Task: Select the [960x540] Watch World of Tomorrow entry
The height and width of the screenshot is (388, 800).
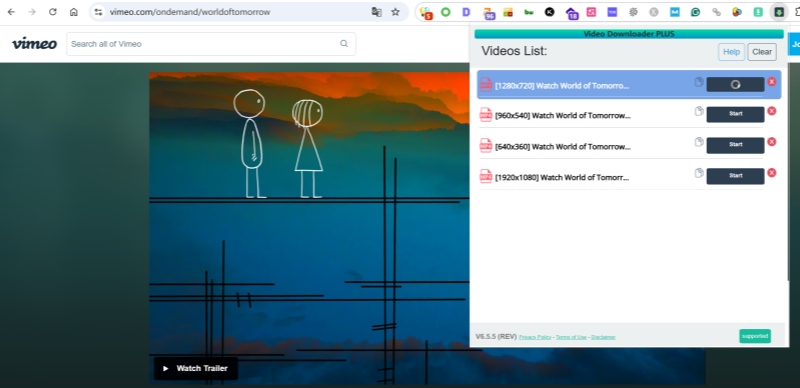Action: [563, 116]
